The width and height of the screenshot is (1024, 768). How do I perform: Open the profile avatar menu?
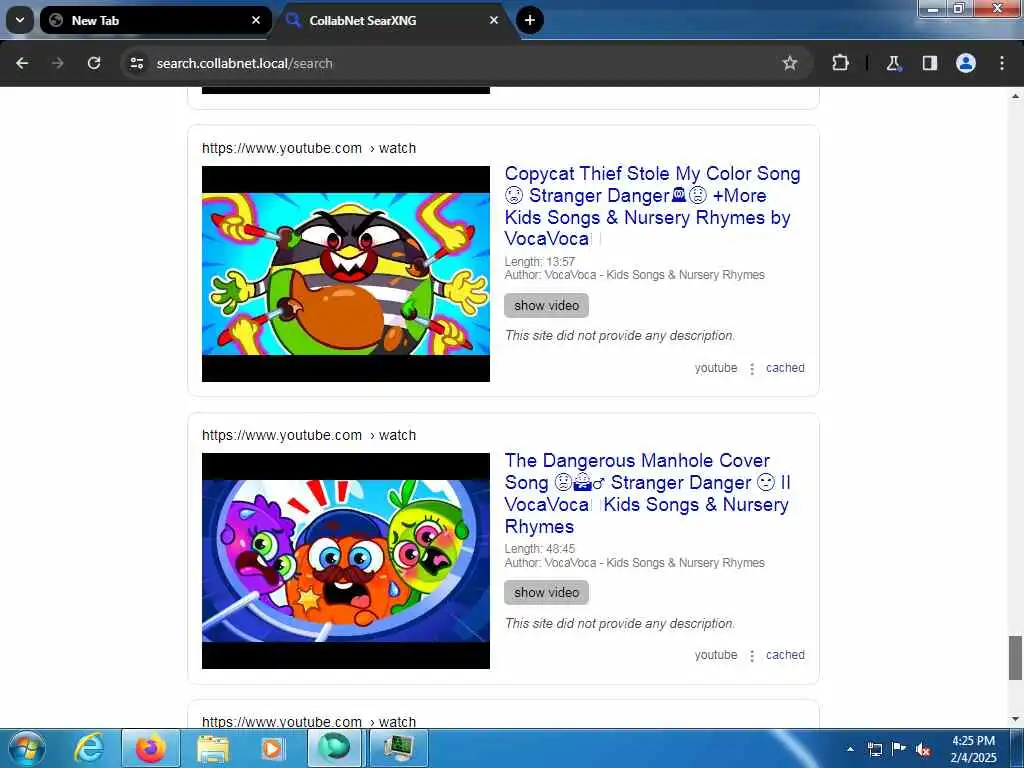pyautogui.click(x=966, y=63)
